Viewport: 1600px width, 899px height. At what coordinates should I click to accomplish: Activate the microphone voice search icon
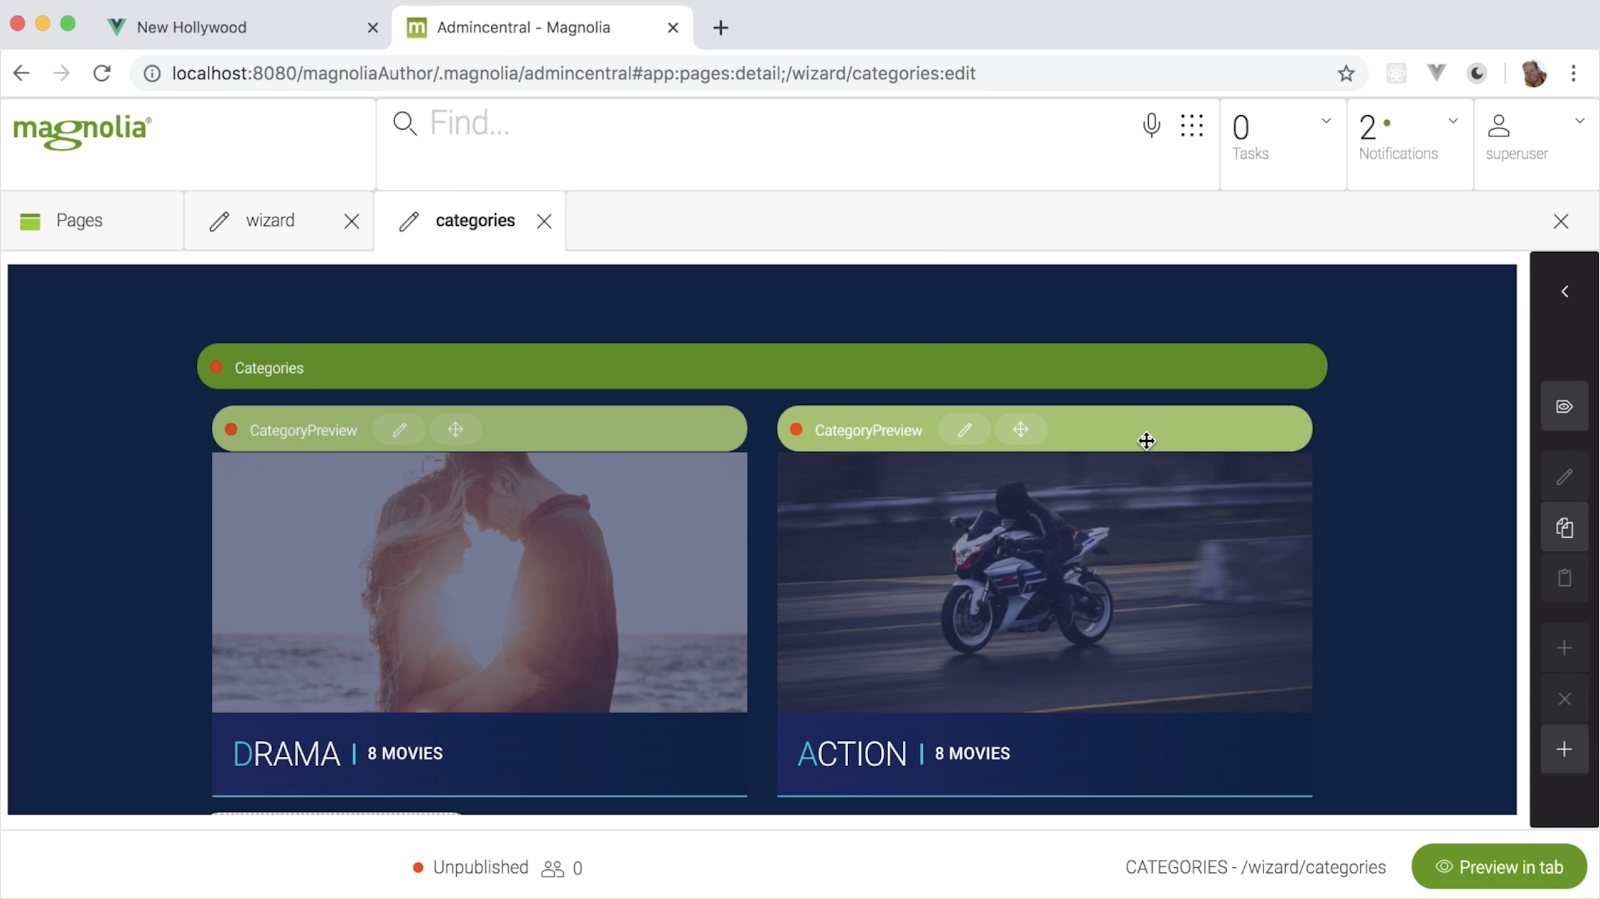[1151, 125]
